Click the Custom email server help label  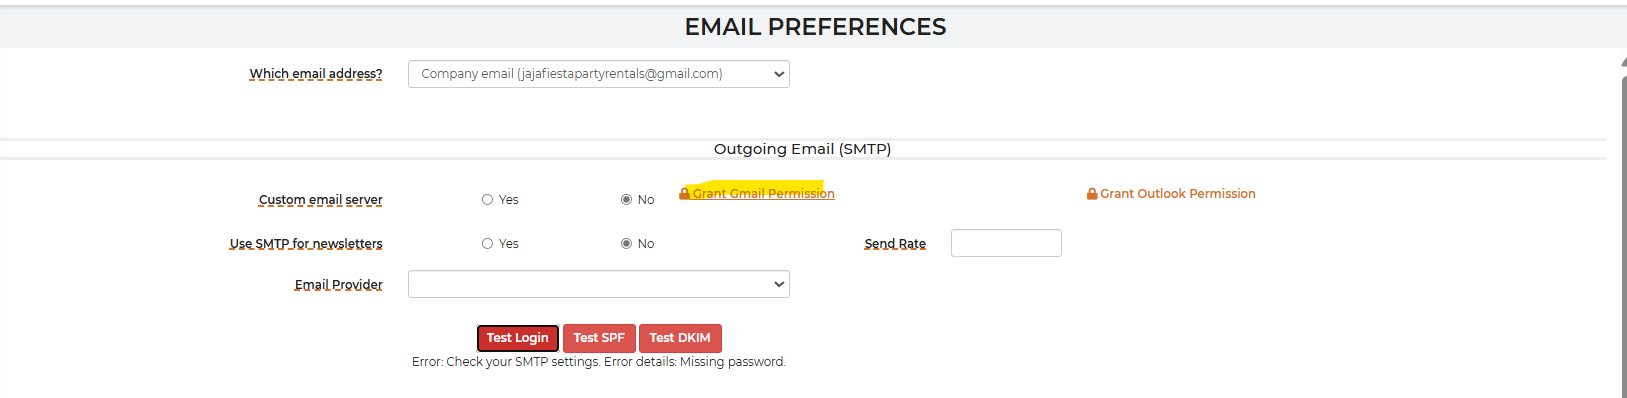(x=320, y=200)
